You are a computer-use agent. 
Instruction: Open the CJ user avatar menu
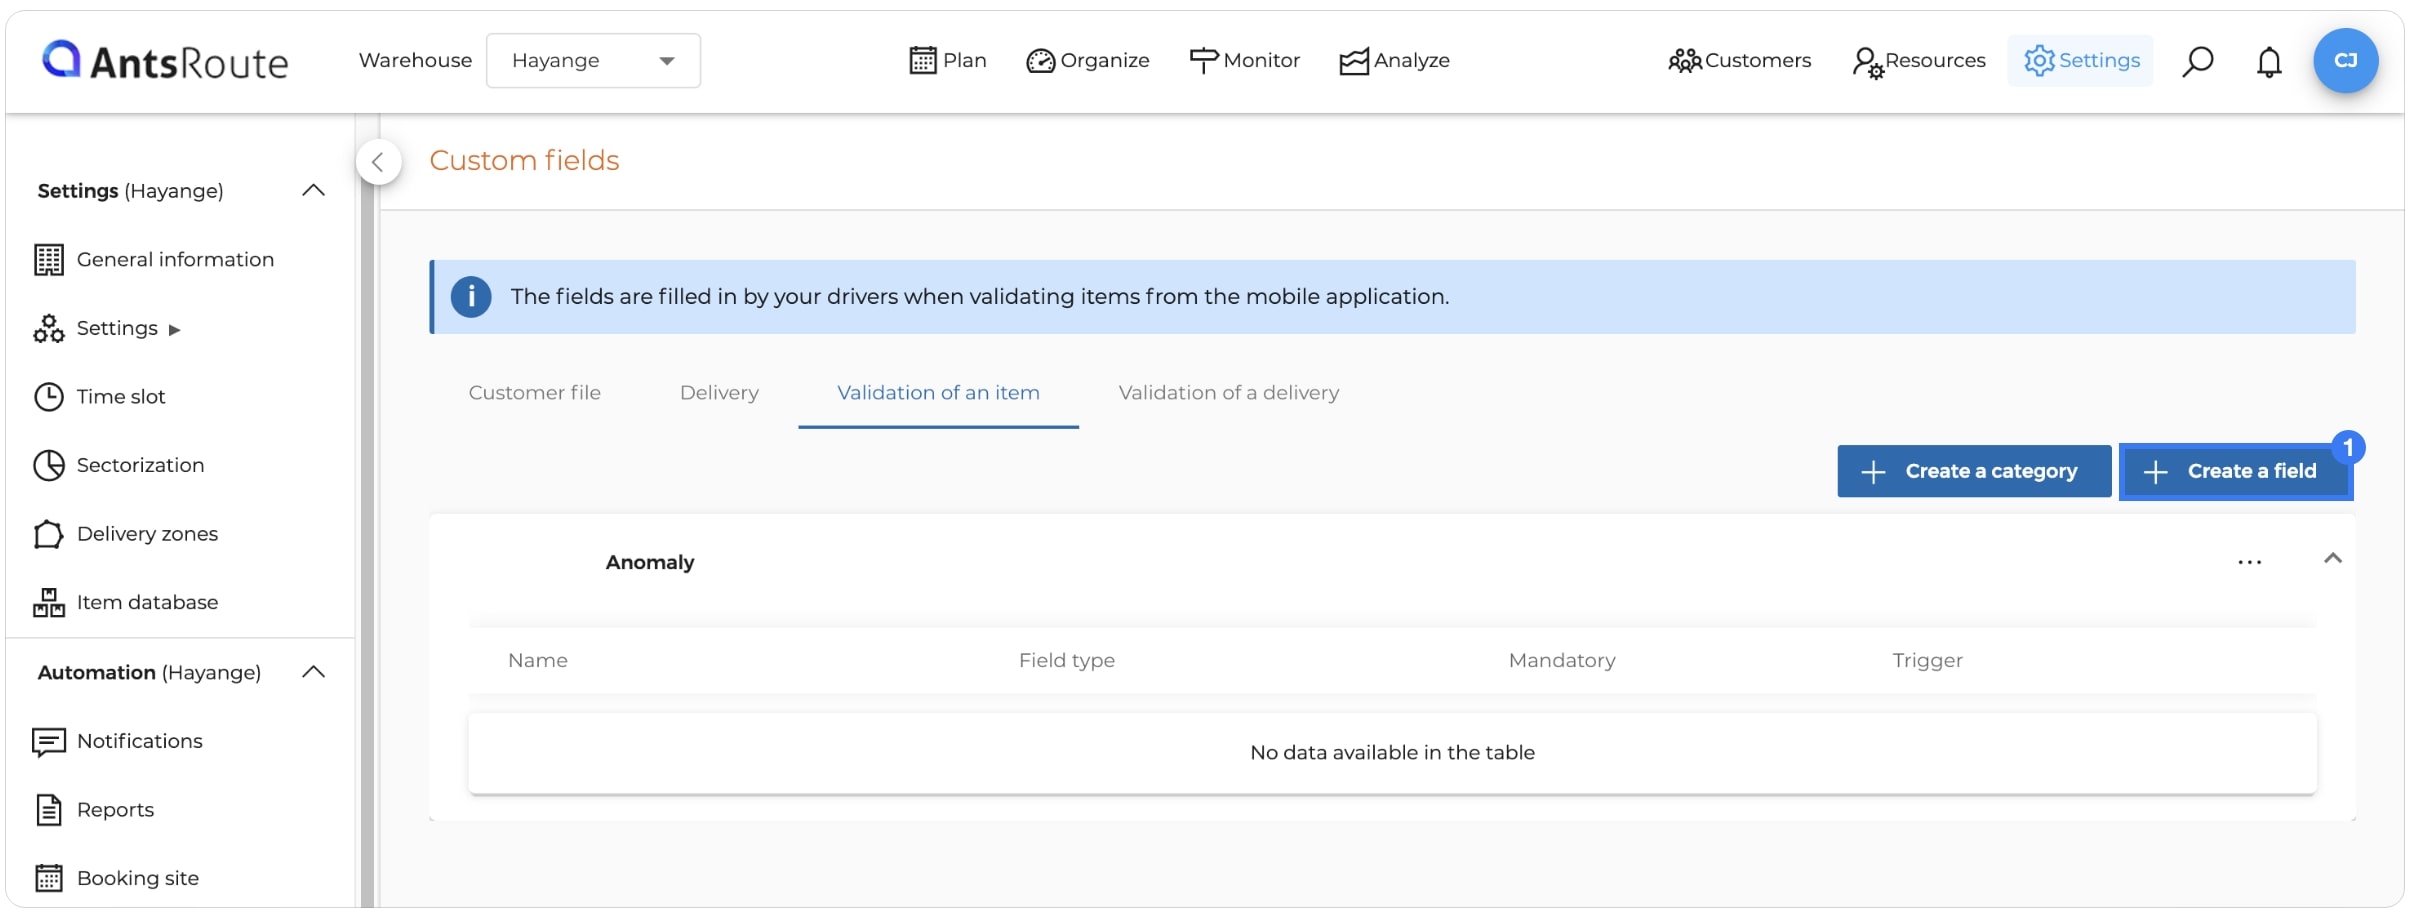pos(2345,61)
